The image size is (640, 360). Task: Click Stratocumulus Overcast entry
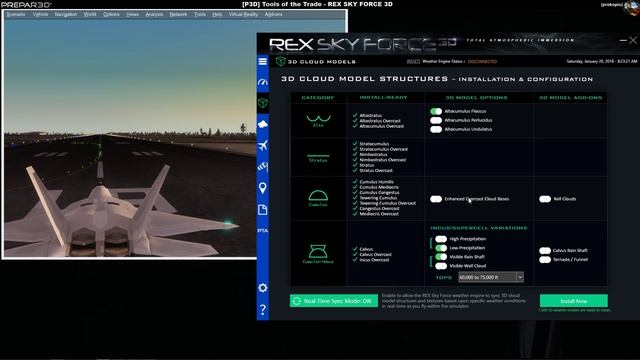tap(384, 149)
